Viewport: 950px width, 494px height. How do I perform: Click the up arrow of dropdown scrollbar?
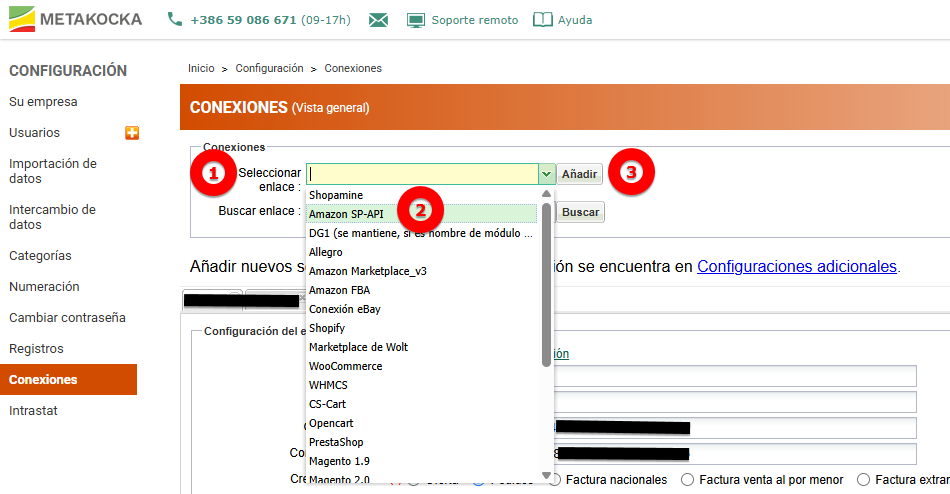coord(546,194)
